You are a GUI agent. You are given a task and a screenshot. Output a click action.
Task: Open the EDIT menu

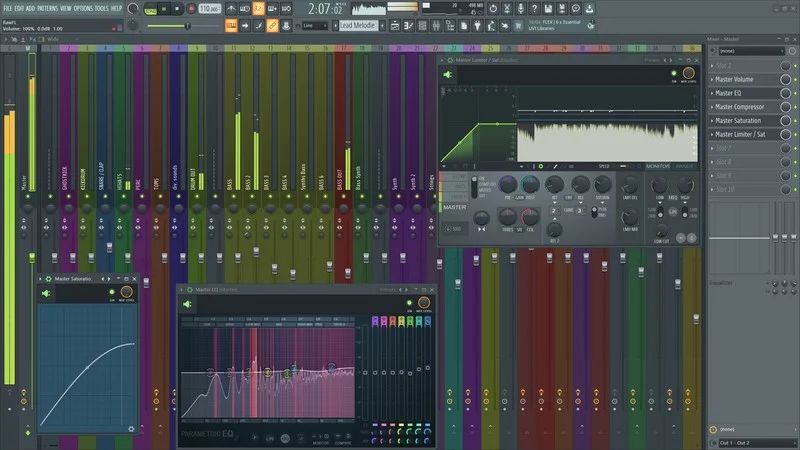click(x=19, y=9)
